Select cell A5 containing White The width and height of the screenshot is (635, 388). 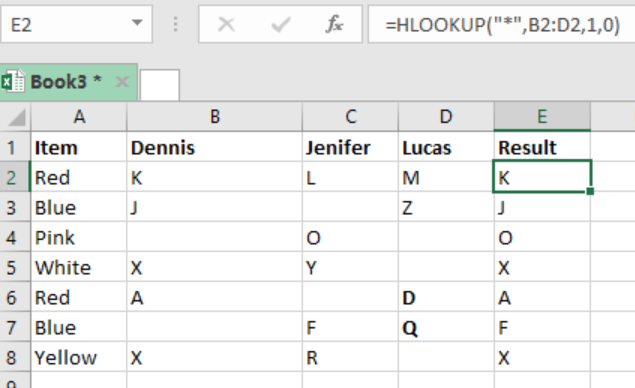tap(79, 267)
